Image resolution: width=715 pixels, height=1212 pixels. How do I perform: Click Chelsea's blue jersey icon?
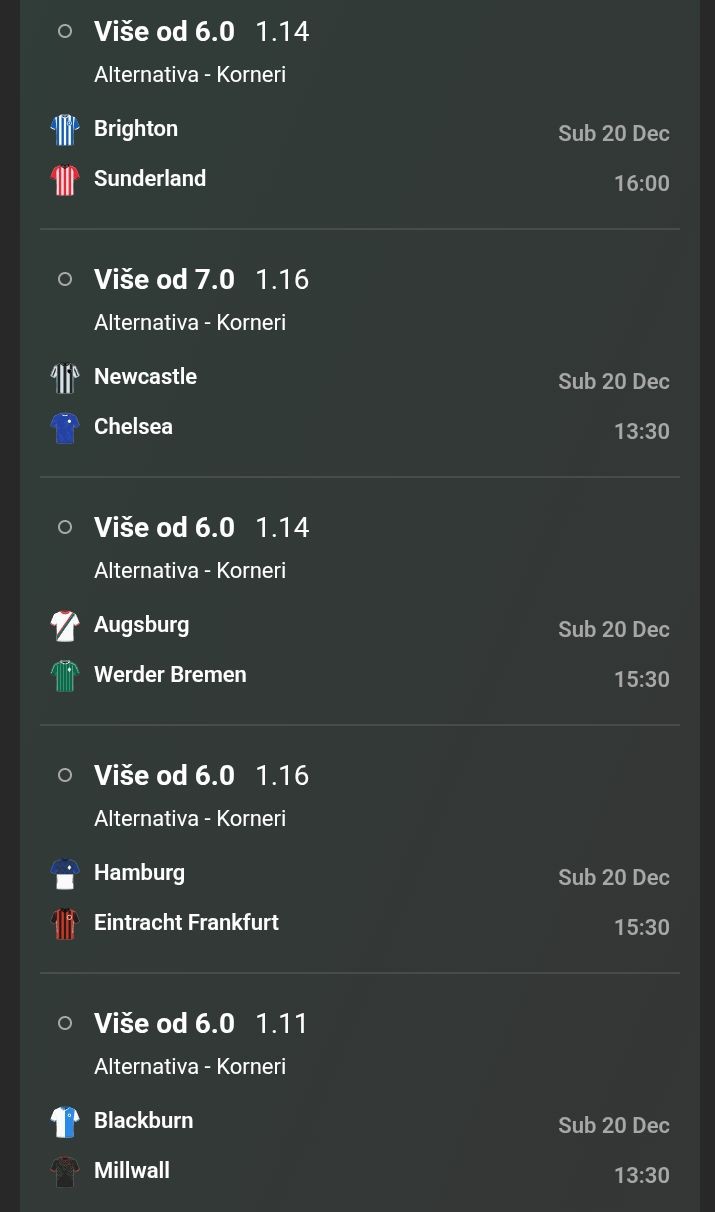(x=65, y=428)
